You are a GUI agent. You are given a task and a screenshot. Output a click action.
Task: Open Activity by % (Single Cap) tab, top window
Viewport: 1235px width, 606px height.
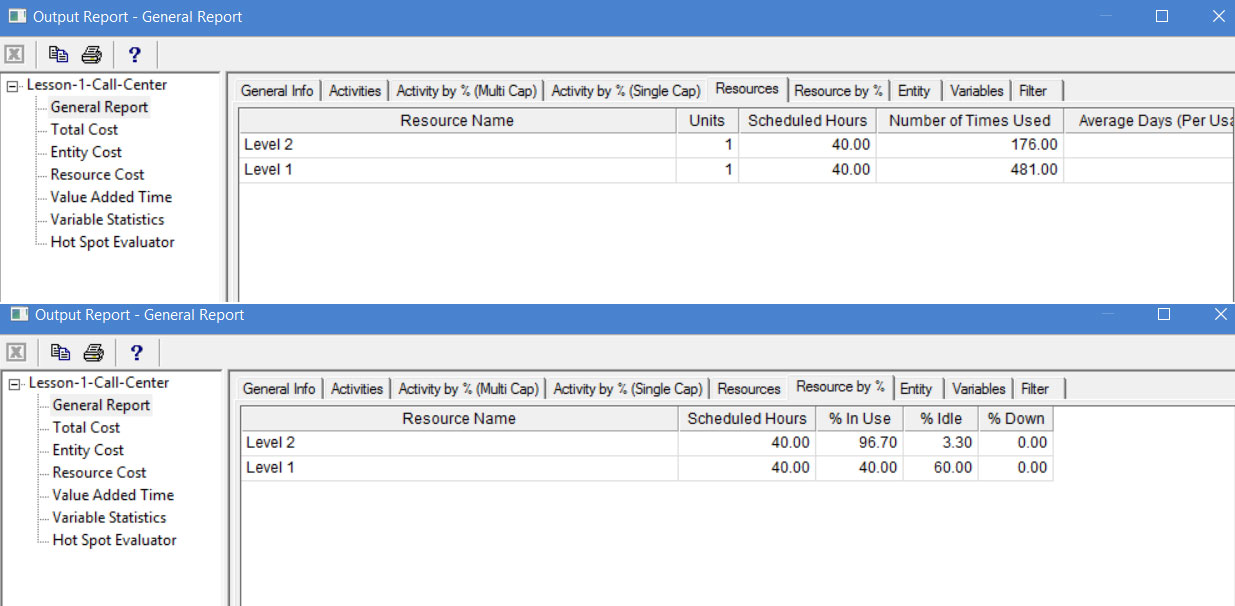click(626, 91)
